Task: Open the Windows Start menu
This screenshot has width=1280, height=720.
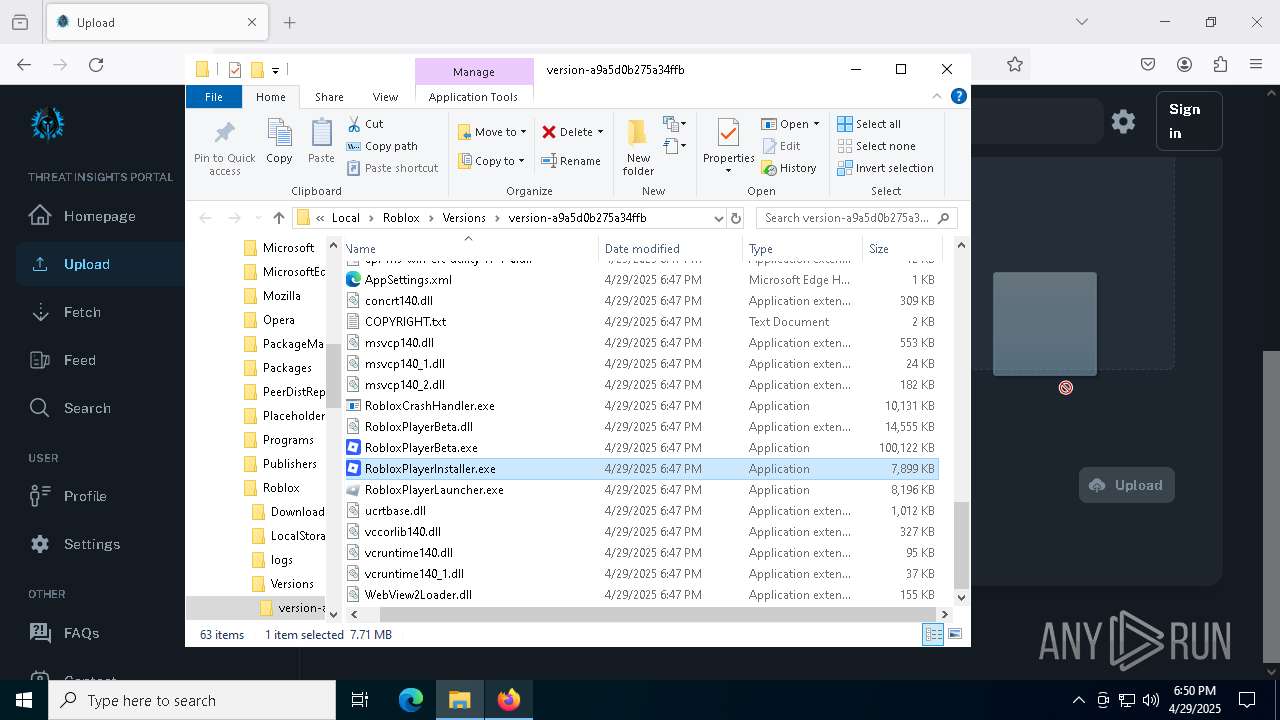Action: click(24, 700)
